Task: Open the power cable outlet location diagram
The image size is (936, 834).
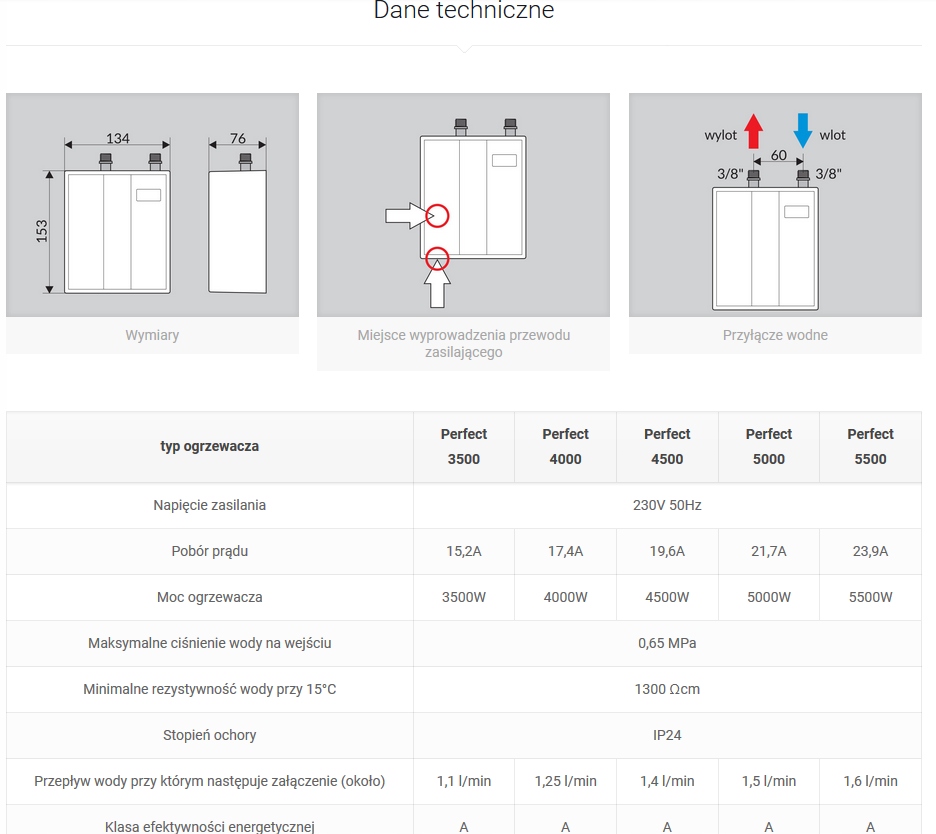Action: (x=463, y=205)
